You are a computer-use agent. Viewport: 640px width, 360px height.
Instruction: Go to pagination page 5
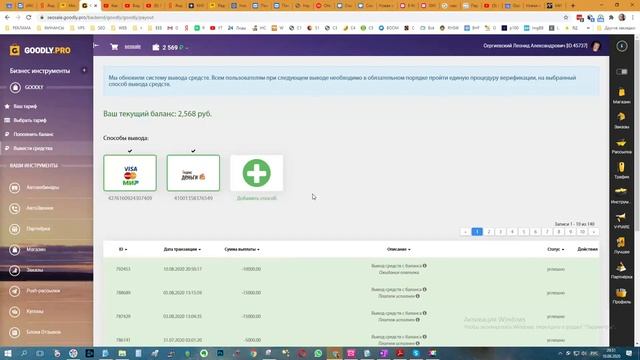coord(524,232)
